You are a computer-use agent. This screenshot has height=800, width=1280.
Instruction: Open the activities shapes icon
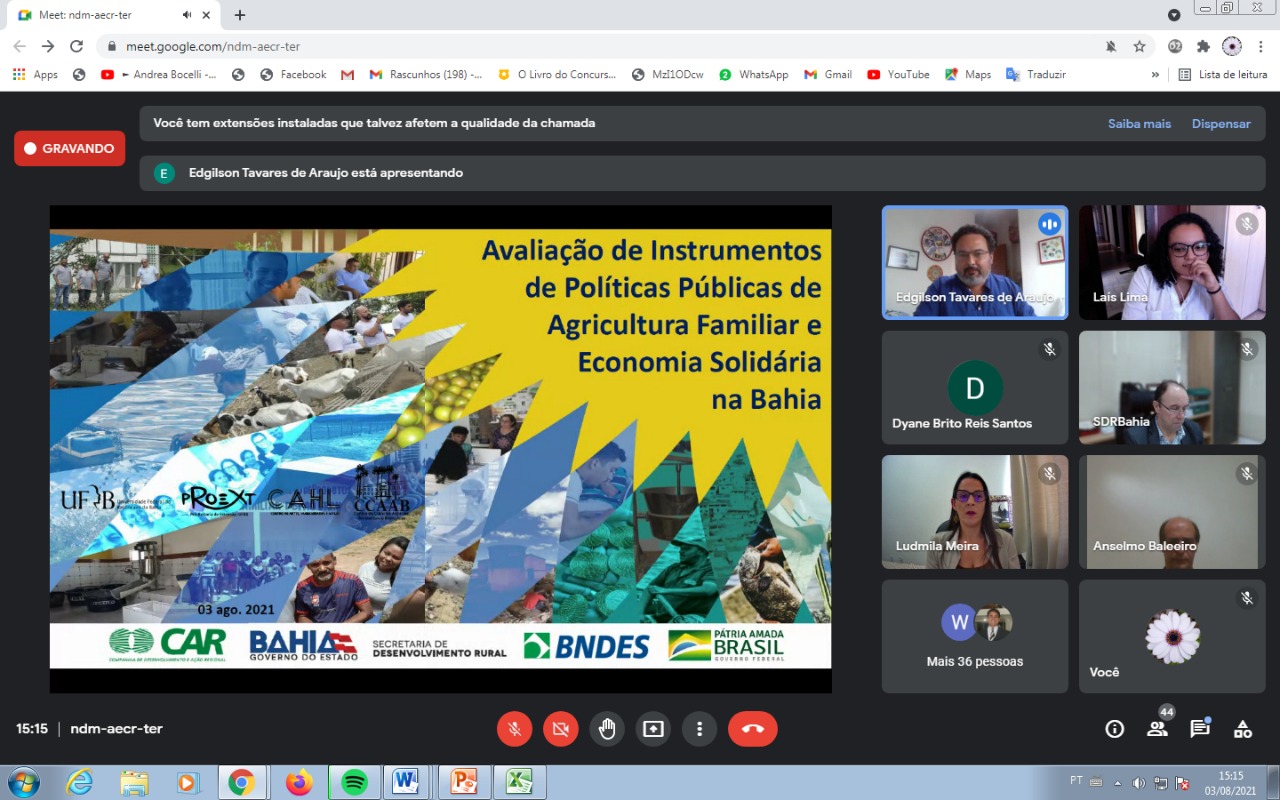(x=1242, y=729)
